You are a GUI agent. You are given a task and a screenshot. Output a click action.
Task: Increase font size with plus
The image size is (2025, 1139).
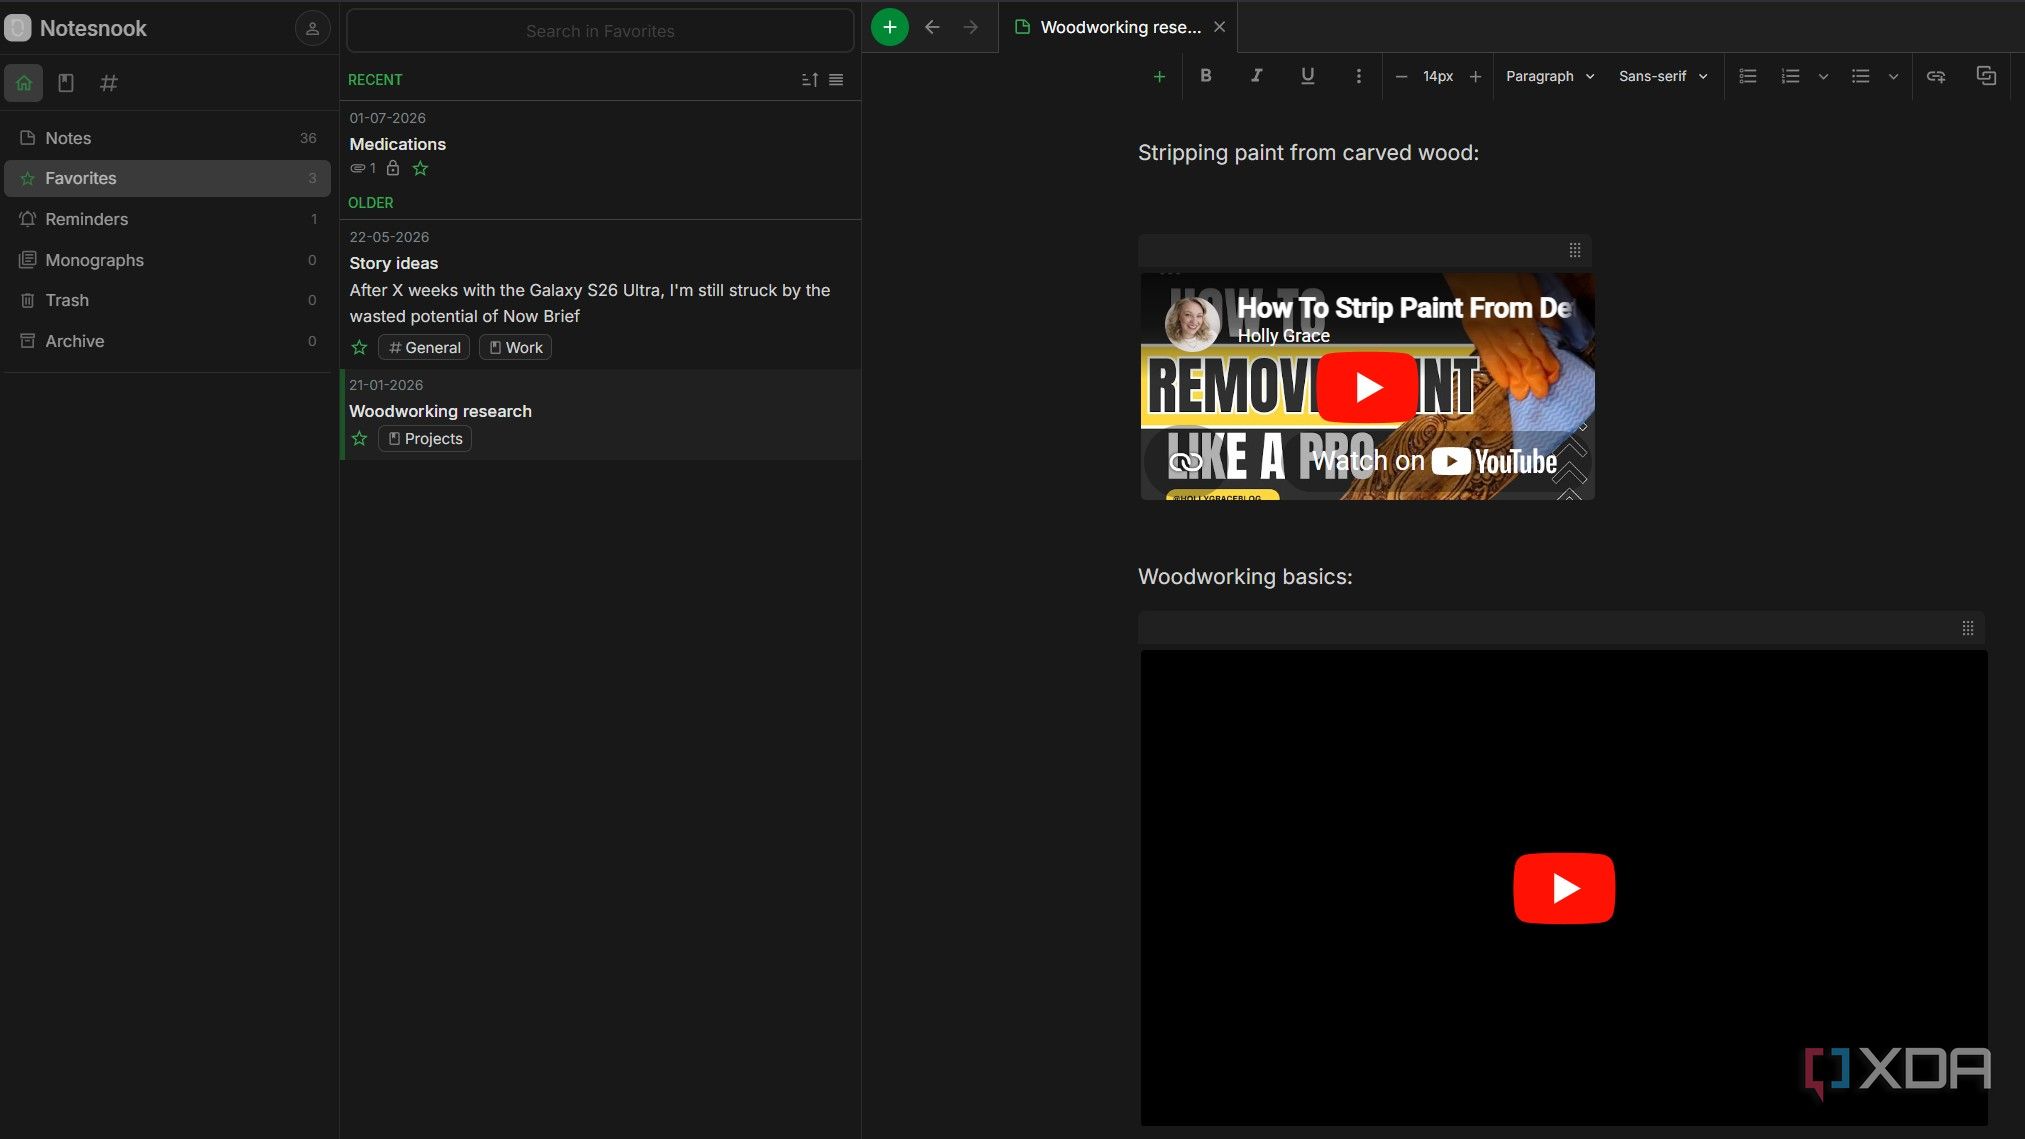click(x=1475, y=76)
